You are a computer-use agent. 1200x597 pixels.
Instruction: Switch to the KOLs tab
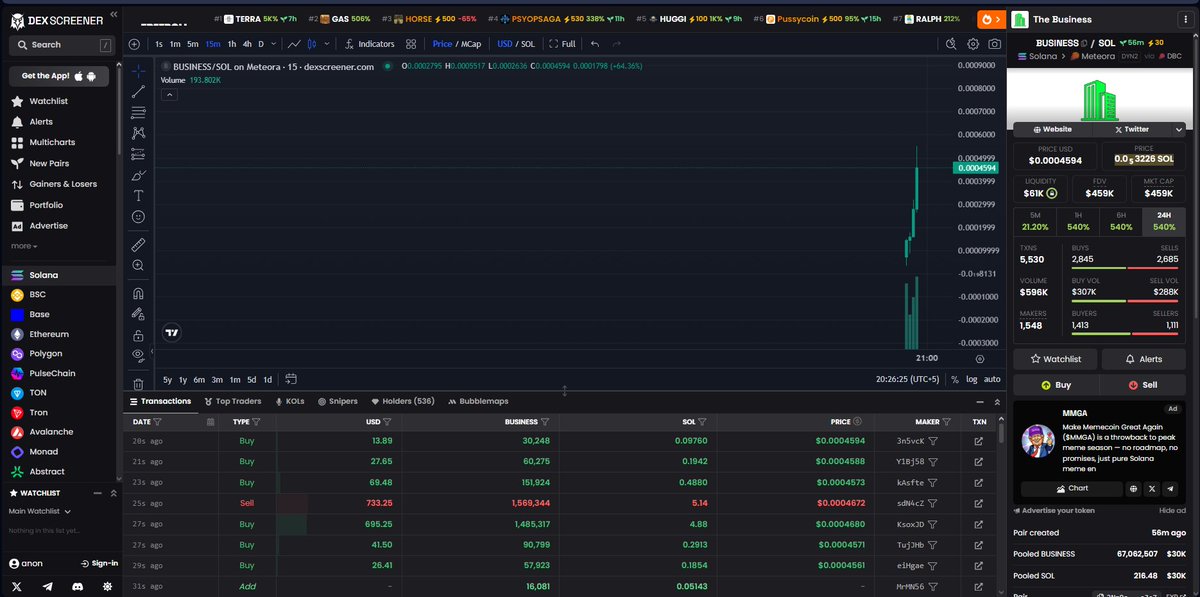tap(289, 401)
